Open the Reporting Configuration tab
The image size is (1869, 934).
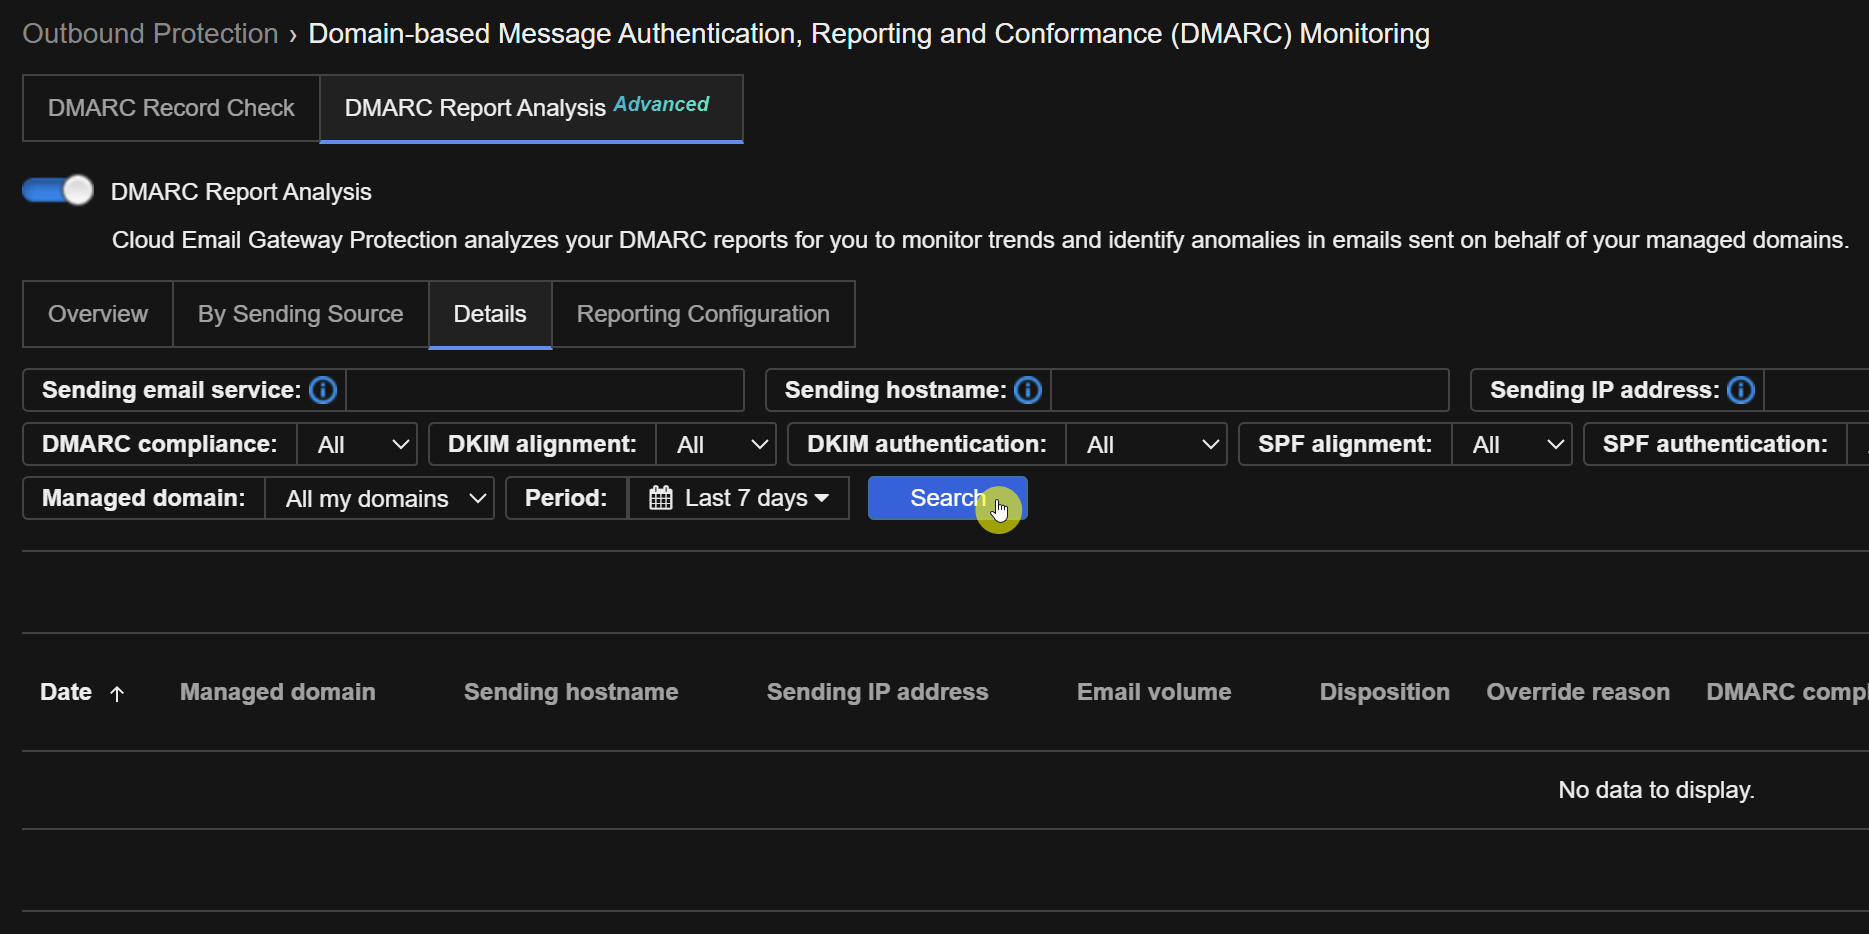coord(703,314)
